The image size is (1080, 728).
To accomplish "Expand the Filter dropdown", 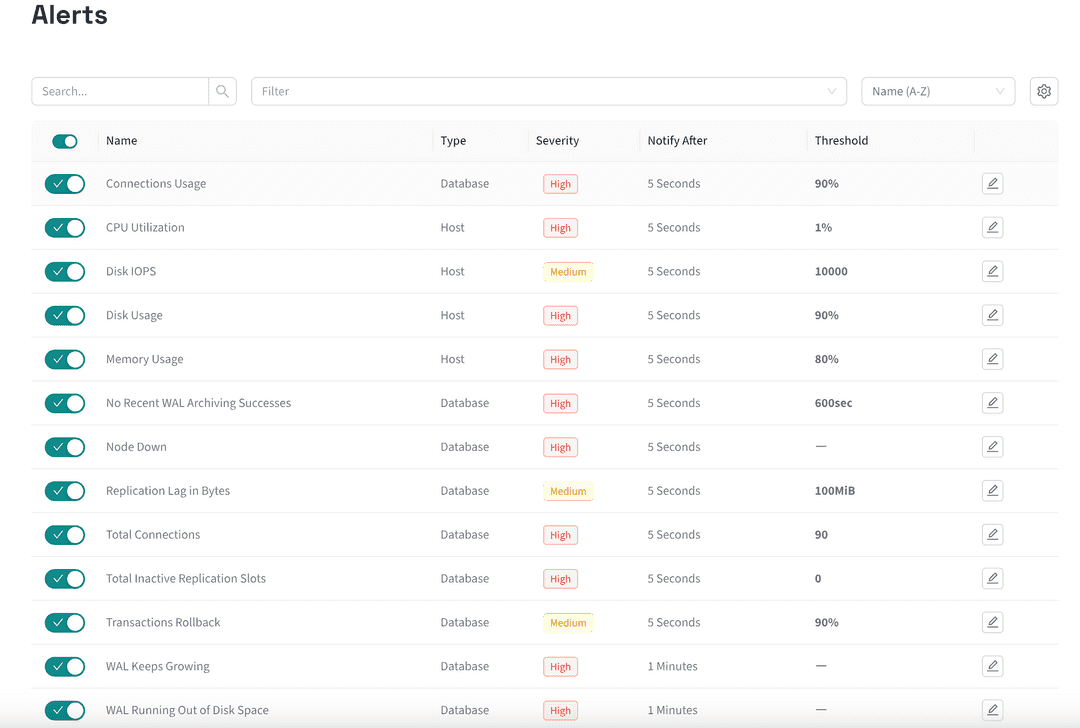I will (x=548, y=91).
